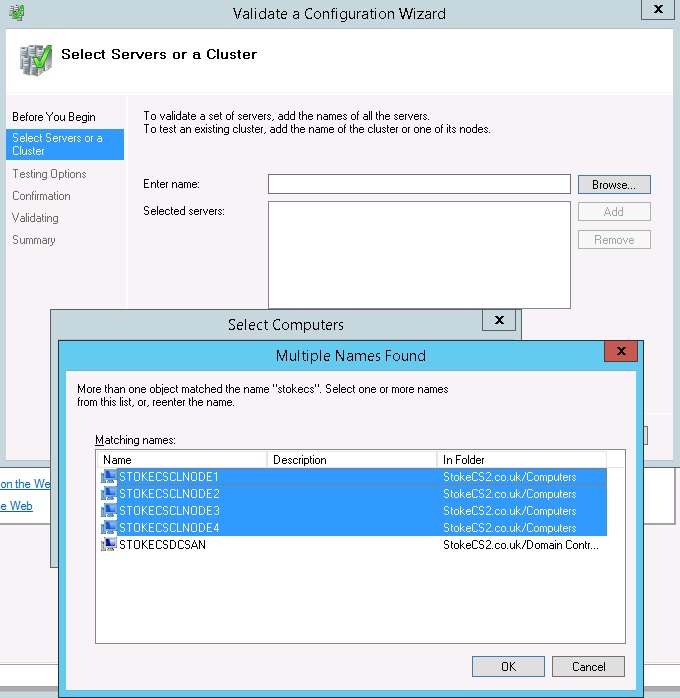Open the Validating step
Viewport: 680px width, 698px height.
[35, 218]
